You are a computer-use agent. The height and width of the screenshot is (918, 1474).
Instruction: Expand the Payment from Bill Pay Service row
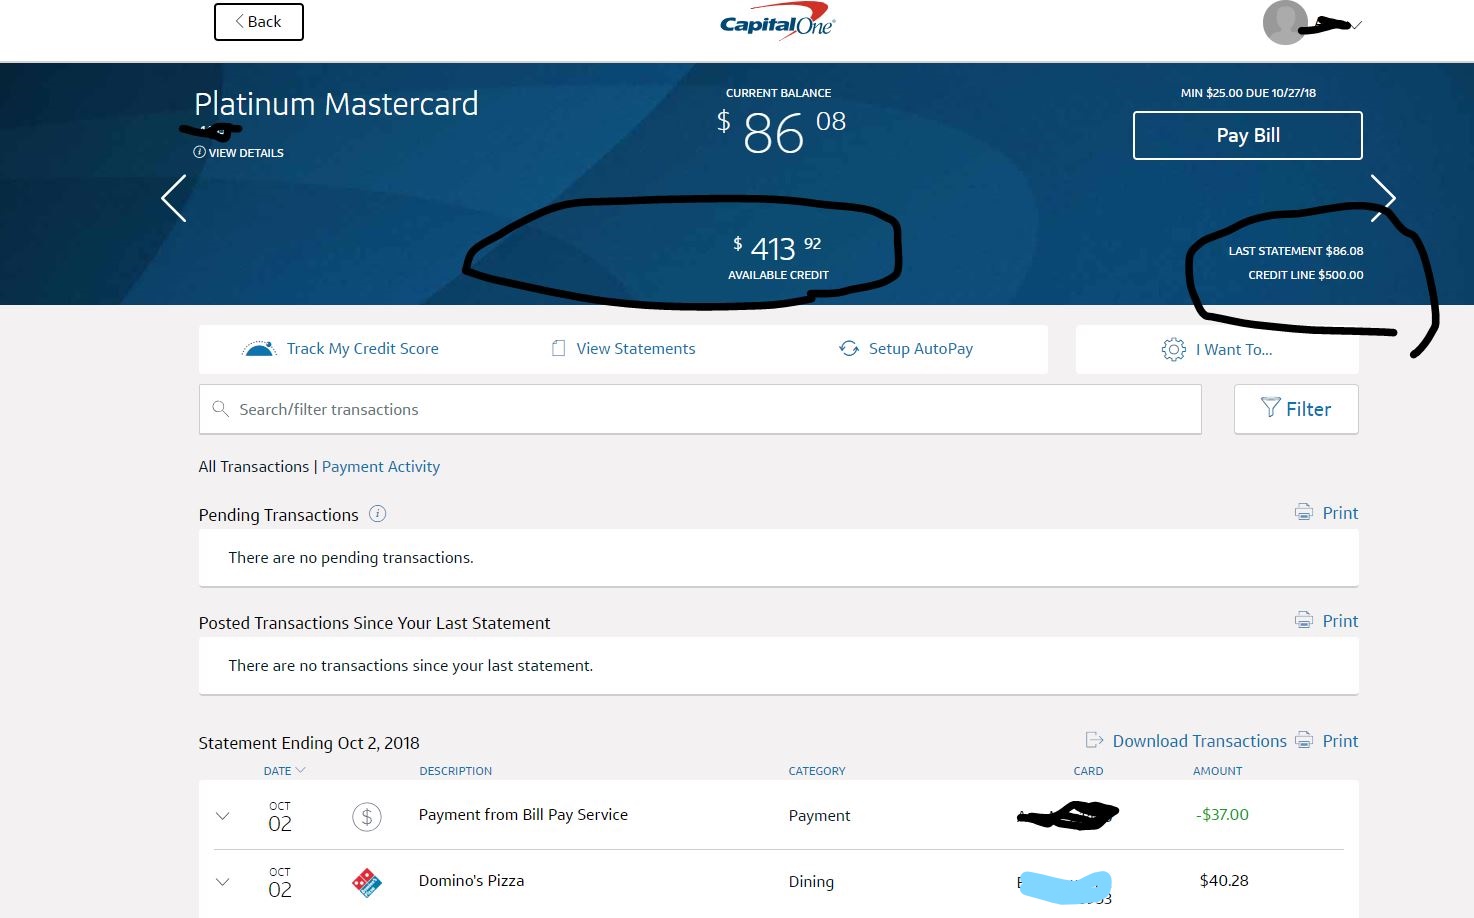click(x=223, y=816)
